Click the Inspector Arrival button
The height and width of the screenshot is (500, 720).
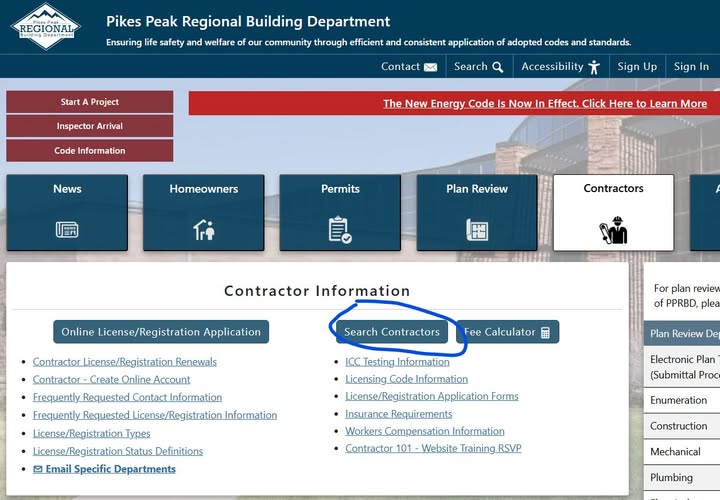coord(90,126)
